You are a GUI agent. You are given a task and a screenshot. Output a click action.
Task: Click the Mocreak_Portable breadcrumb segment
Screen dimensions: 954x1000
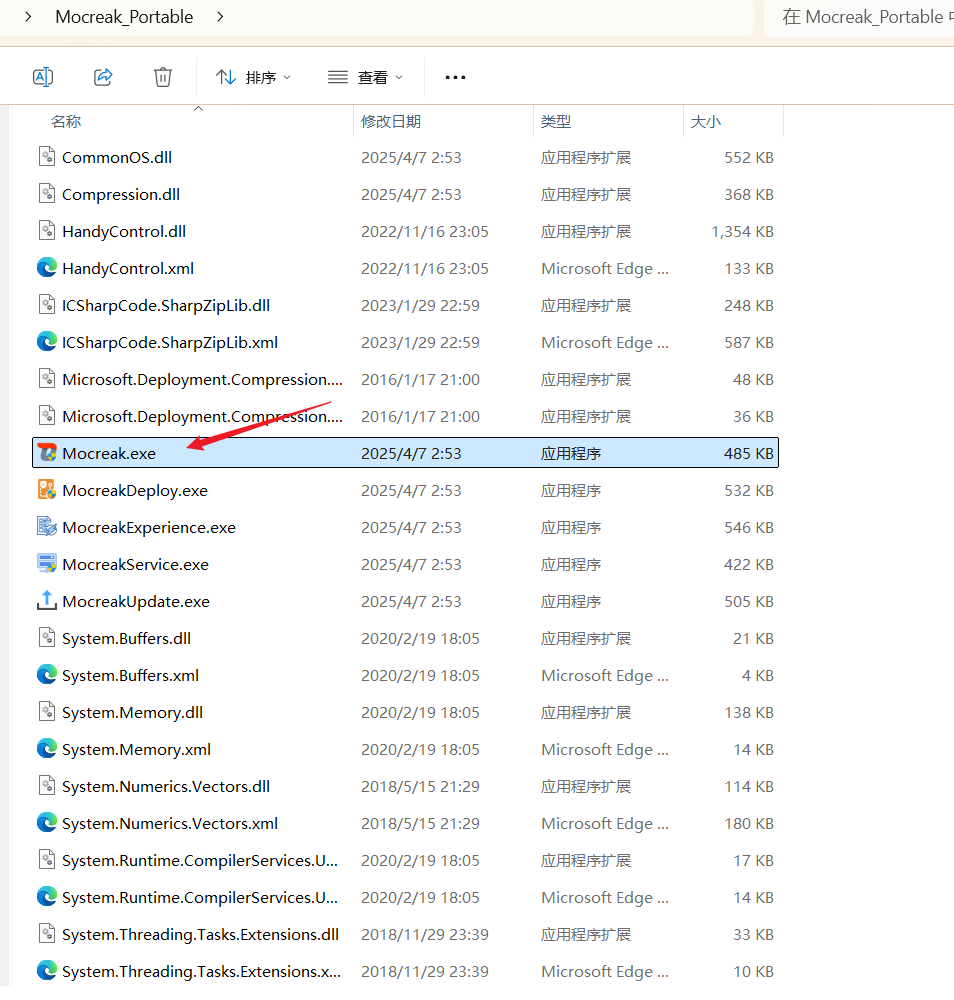click(124, 17)
